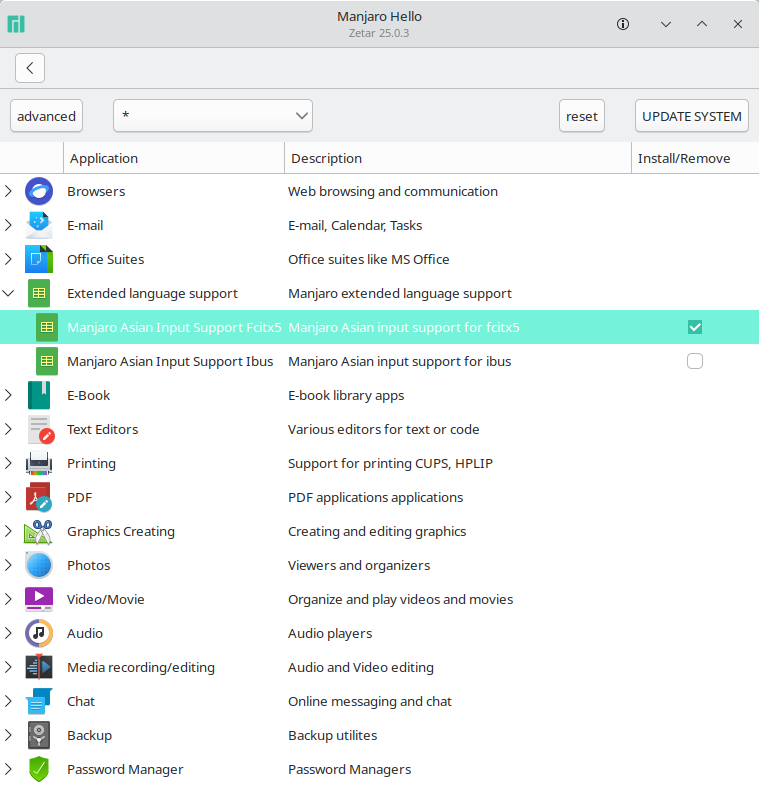This screenshot has width=759, height=793.
Task: Select 'Web browsing and communication' description
Action: point(393,191)
